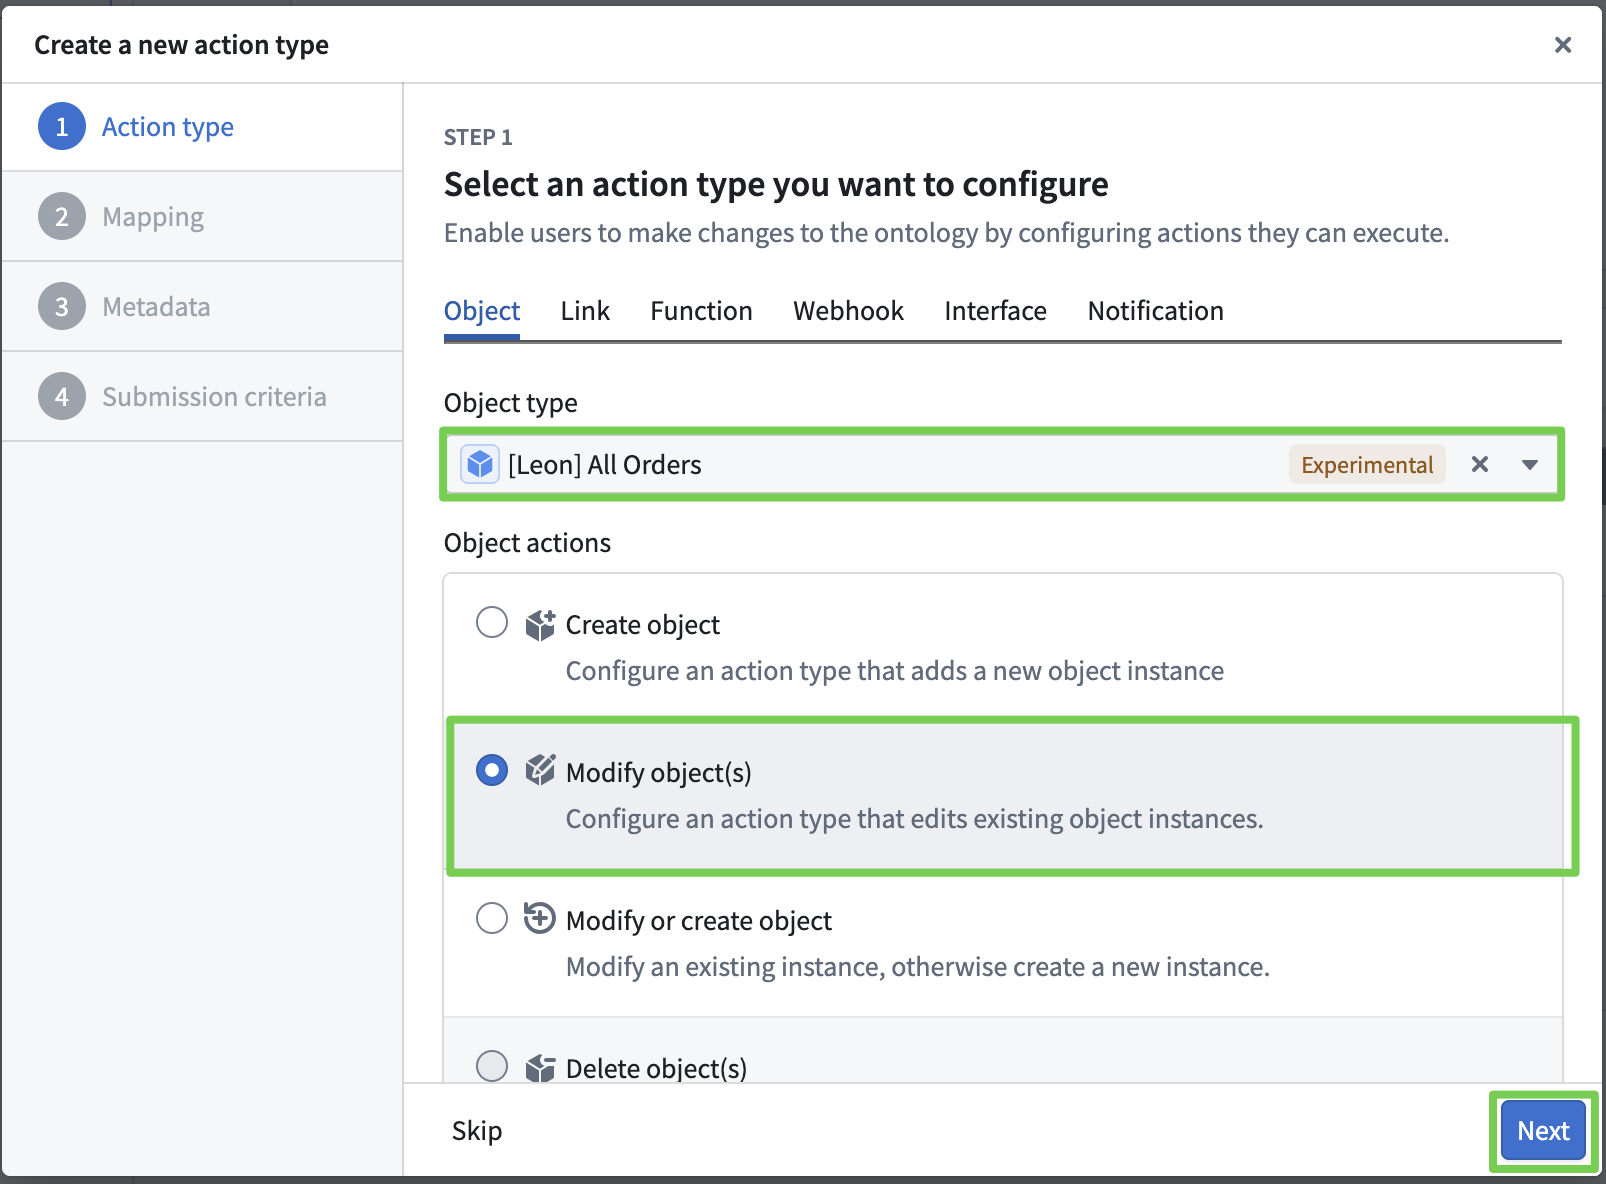Click the Delete object(s) cube icon
Viewport: 1606px width, 1184px height.
click(x=540, y=1067)
